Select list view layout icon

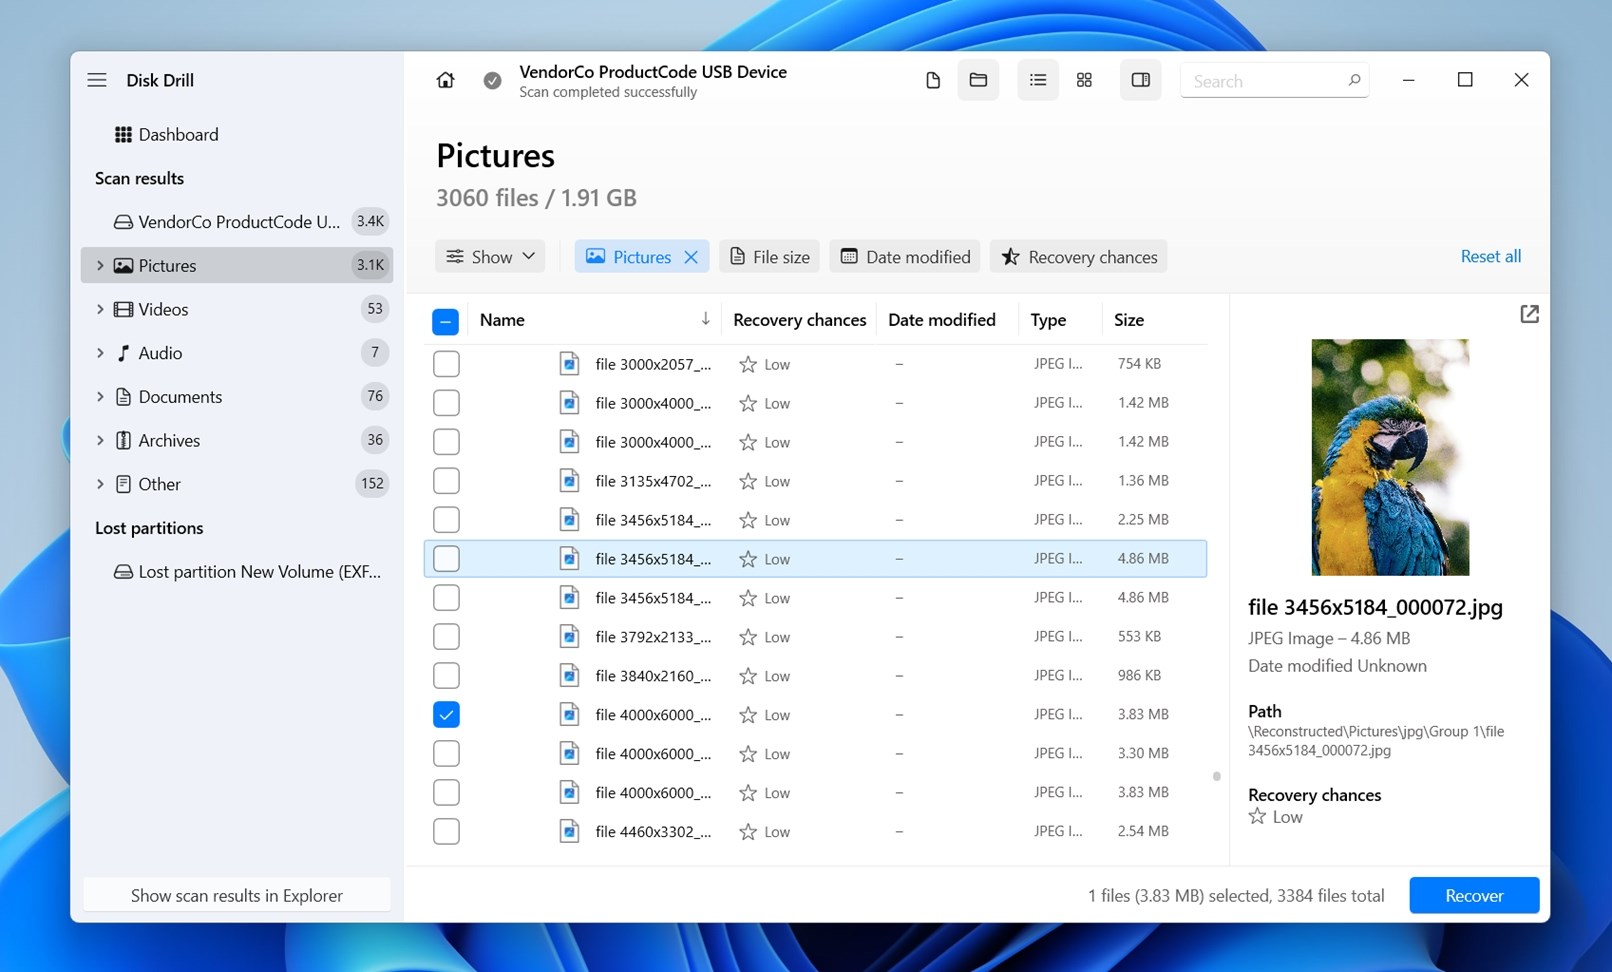tap(1038, 80)
